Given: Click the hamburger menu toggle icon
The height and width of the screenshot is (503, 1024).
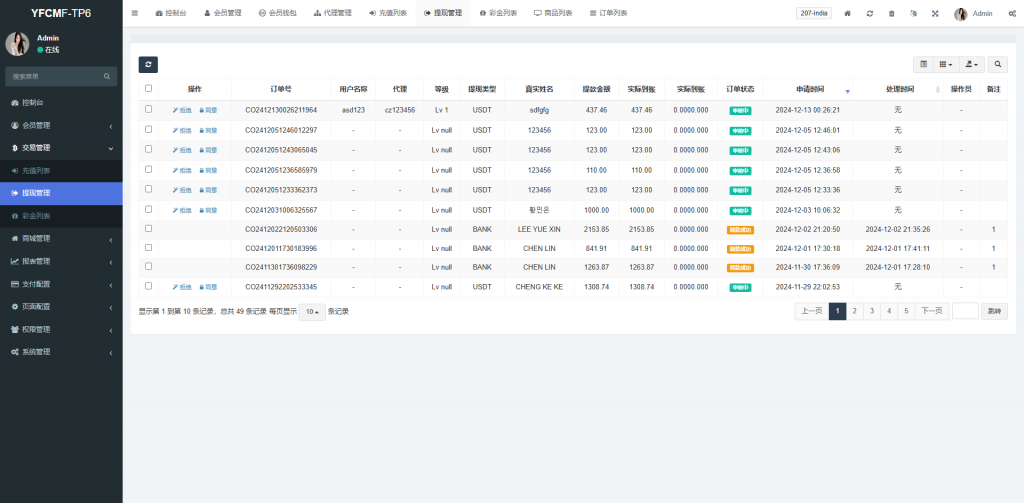Looking at the screenshot, I should pos(135,14).
